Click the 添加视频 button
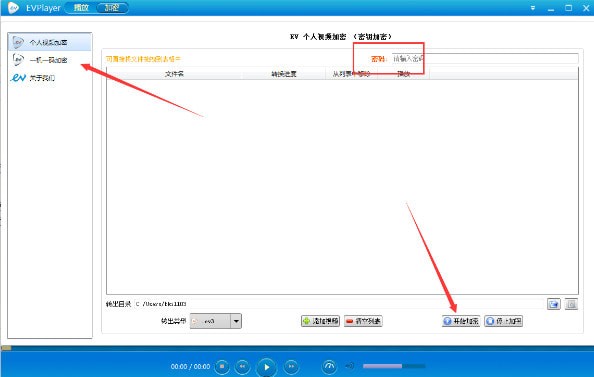 pos(320,321)
